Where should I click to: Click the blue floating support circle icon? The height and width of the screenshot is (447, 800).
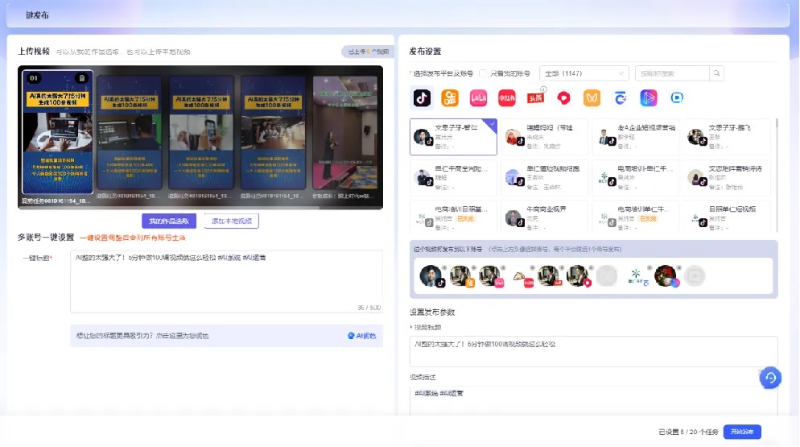(x=770, y=378)
